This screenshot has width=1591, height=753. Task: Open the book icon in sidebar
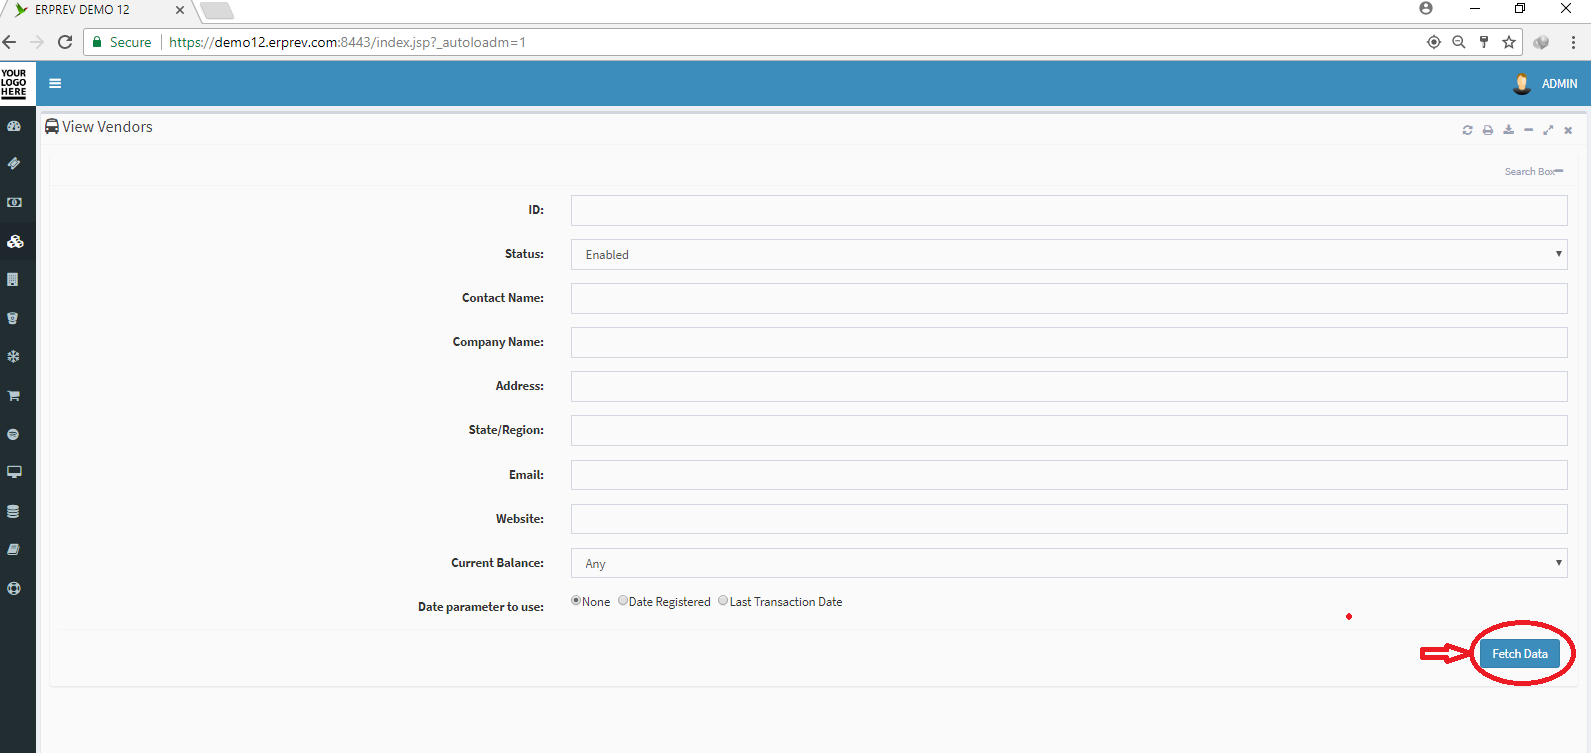click(14, 549)
